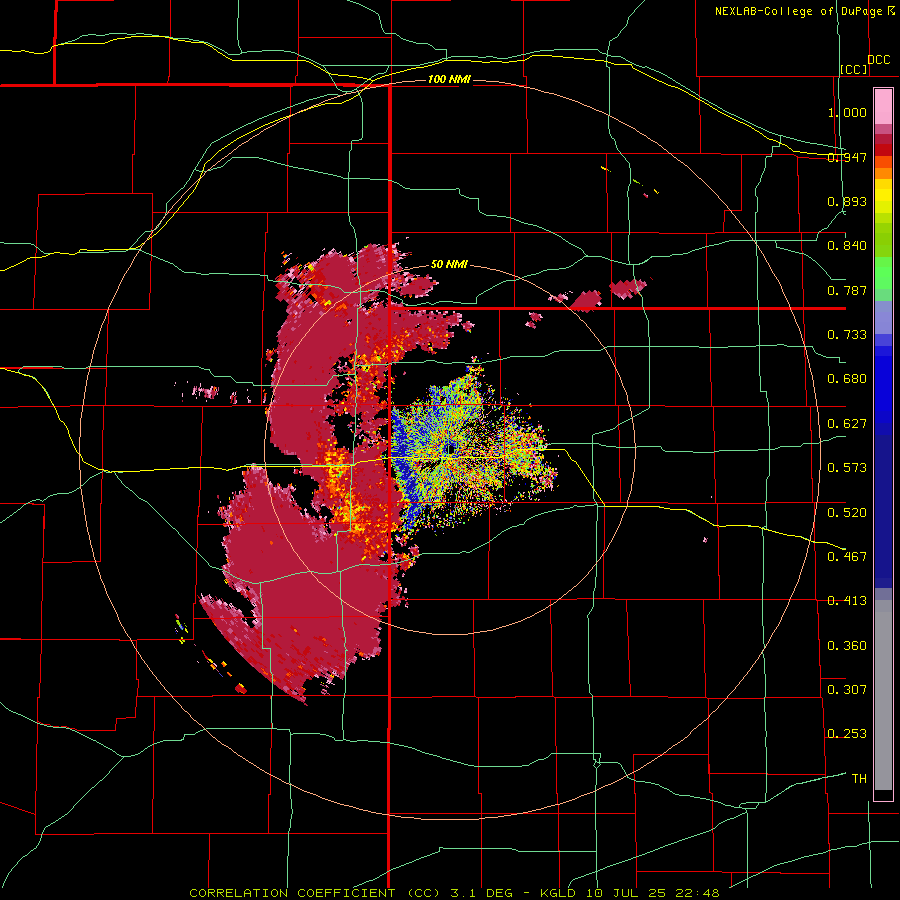
Task: Click the [CC] label above the color bar
Action: [854, 69]
